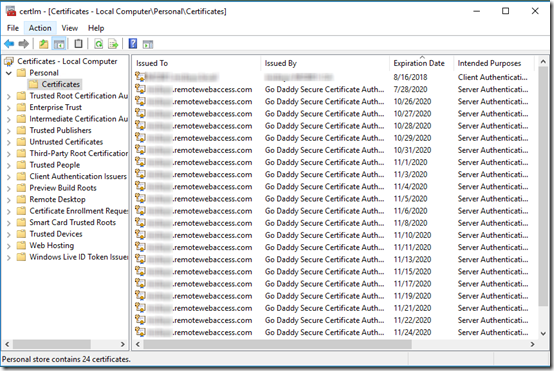554x371 pixels.
Task: Sort by Intended Purposes column header
Action: click(494, 63)
